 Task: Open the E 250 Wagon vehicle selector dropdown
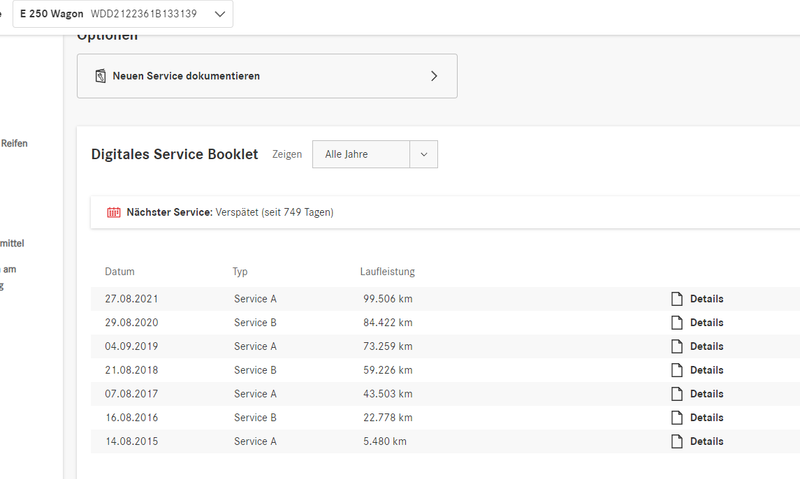coord(122,14)
